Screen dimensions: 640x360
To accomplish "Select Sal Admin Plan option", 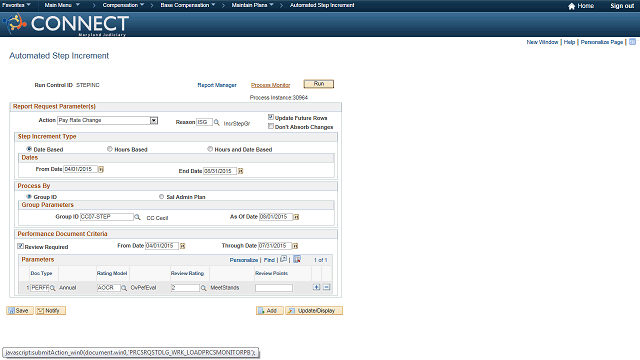I will (162, 196).
